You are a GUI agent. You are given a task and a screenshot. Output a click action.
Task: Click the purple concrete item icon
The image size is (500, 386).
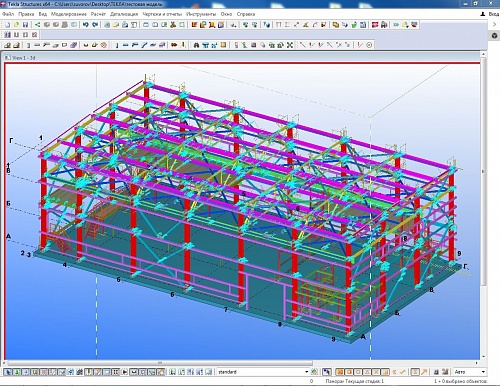tap(74, 45)
